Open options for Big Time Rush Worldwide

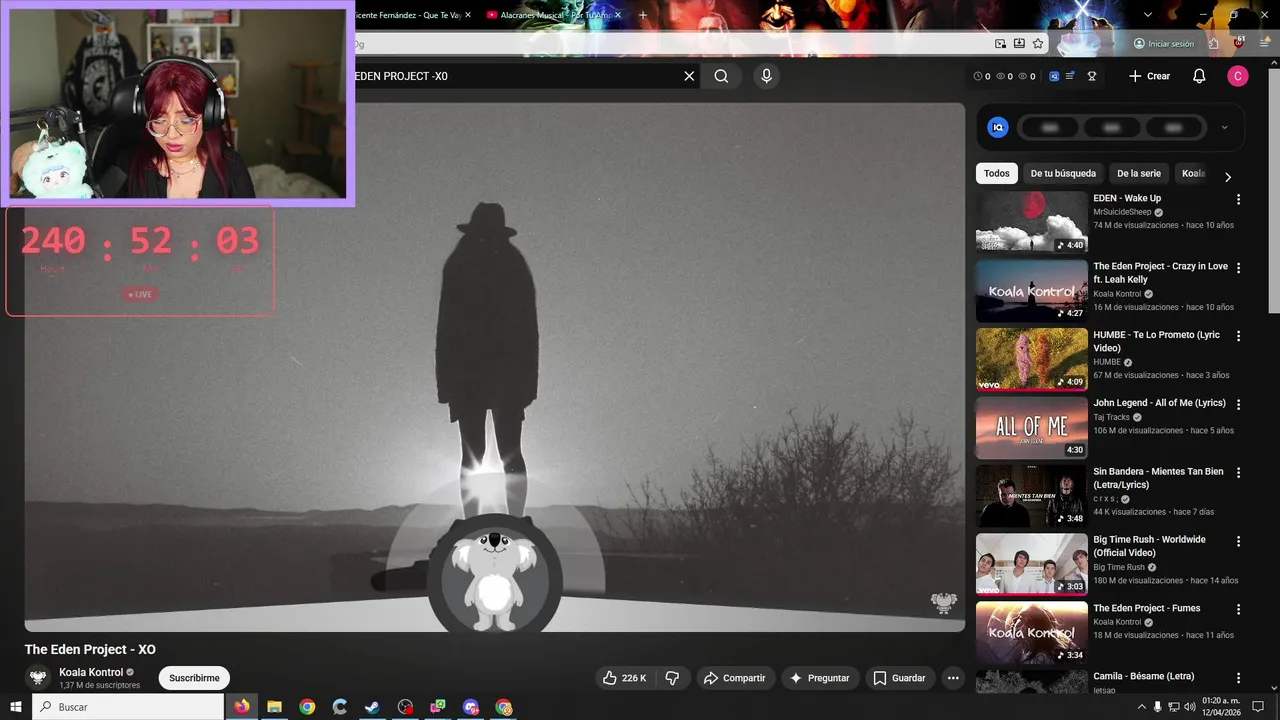click(1238, 541)
